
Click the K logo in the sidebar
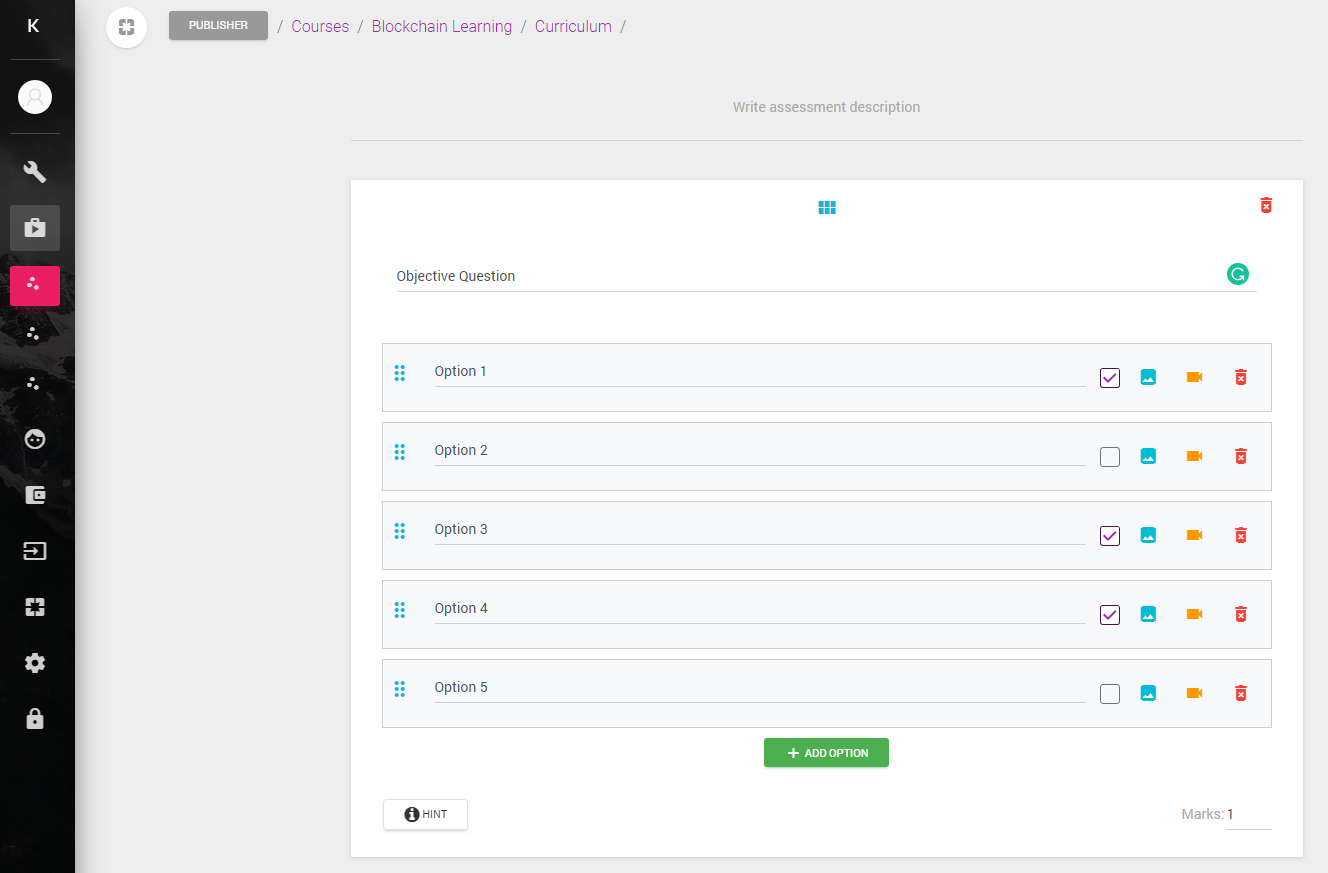click(33, 26)
